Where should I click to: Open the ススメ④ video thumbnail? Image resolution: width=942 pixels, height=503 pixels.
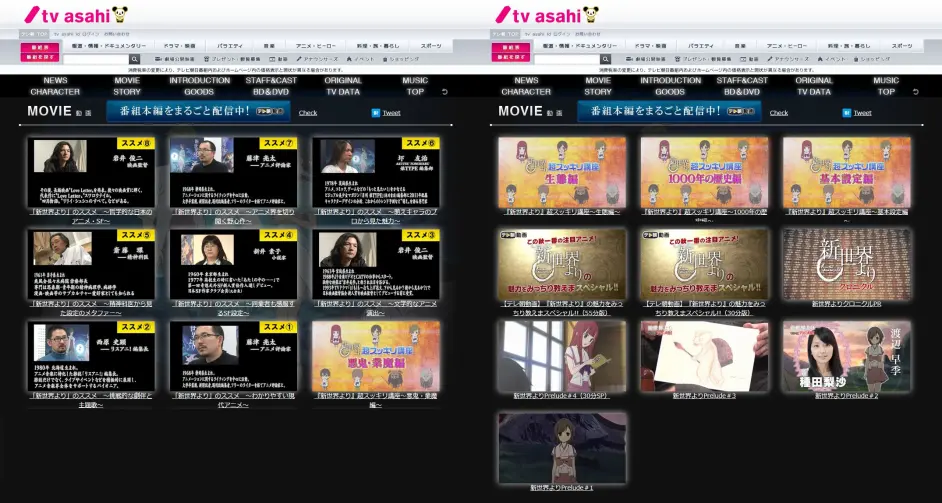pyautogui.click(x=233, y=264)
